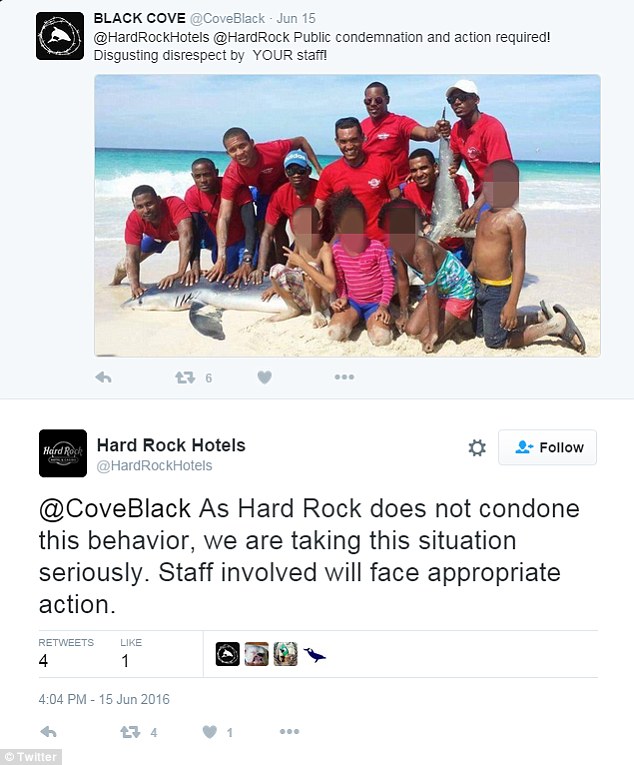Open the @CoveBlack mention in the reply

coord(115,508)
